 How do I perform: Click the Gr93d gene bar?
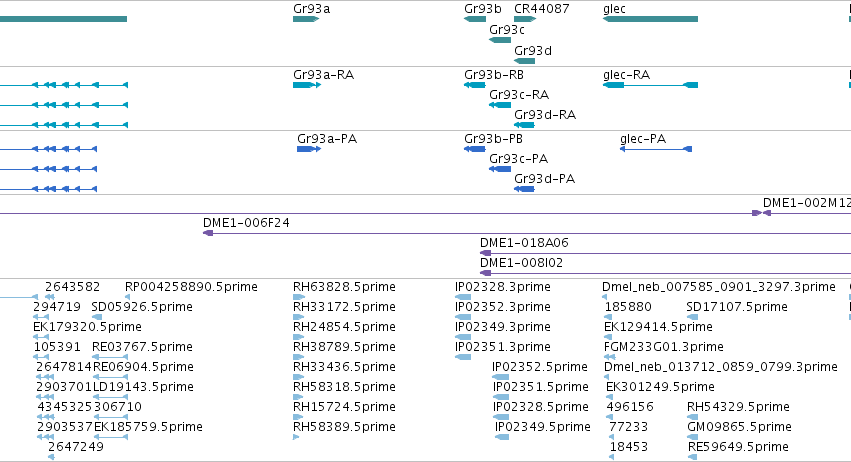(524, 61)
